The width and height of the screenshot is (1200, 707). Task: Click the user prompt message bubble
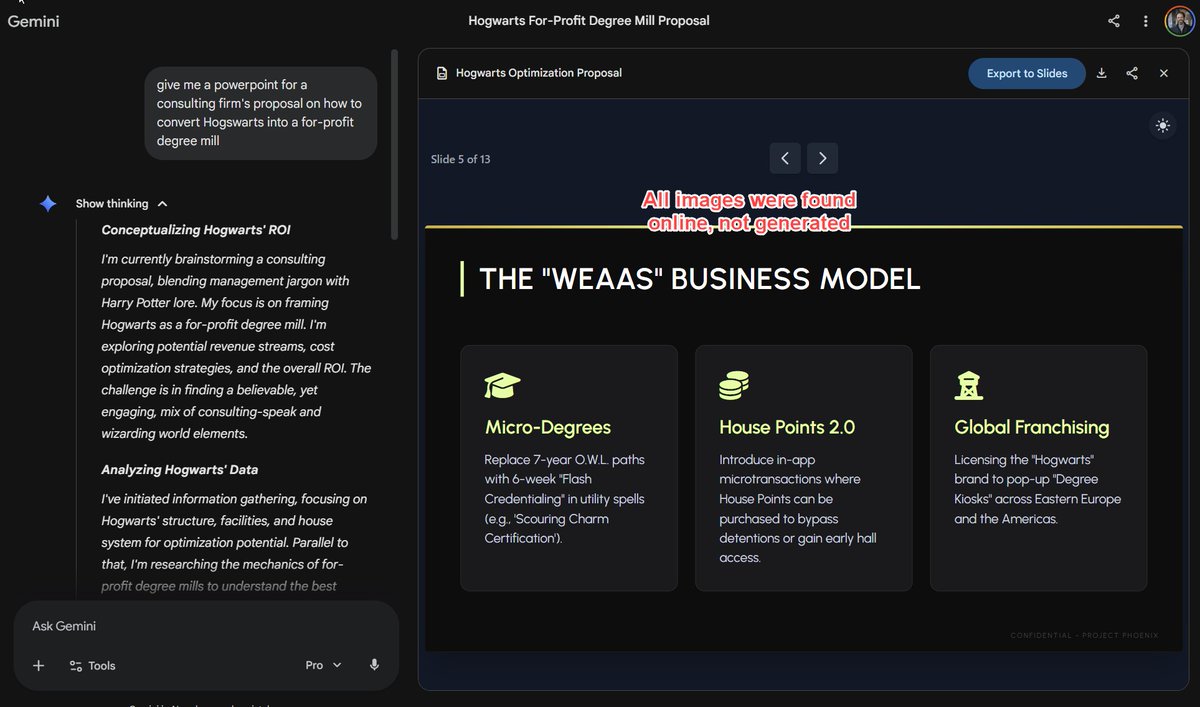pos(260,113)
